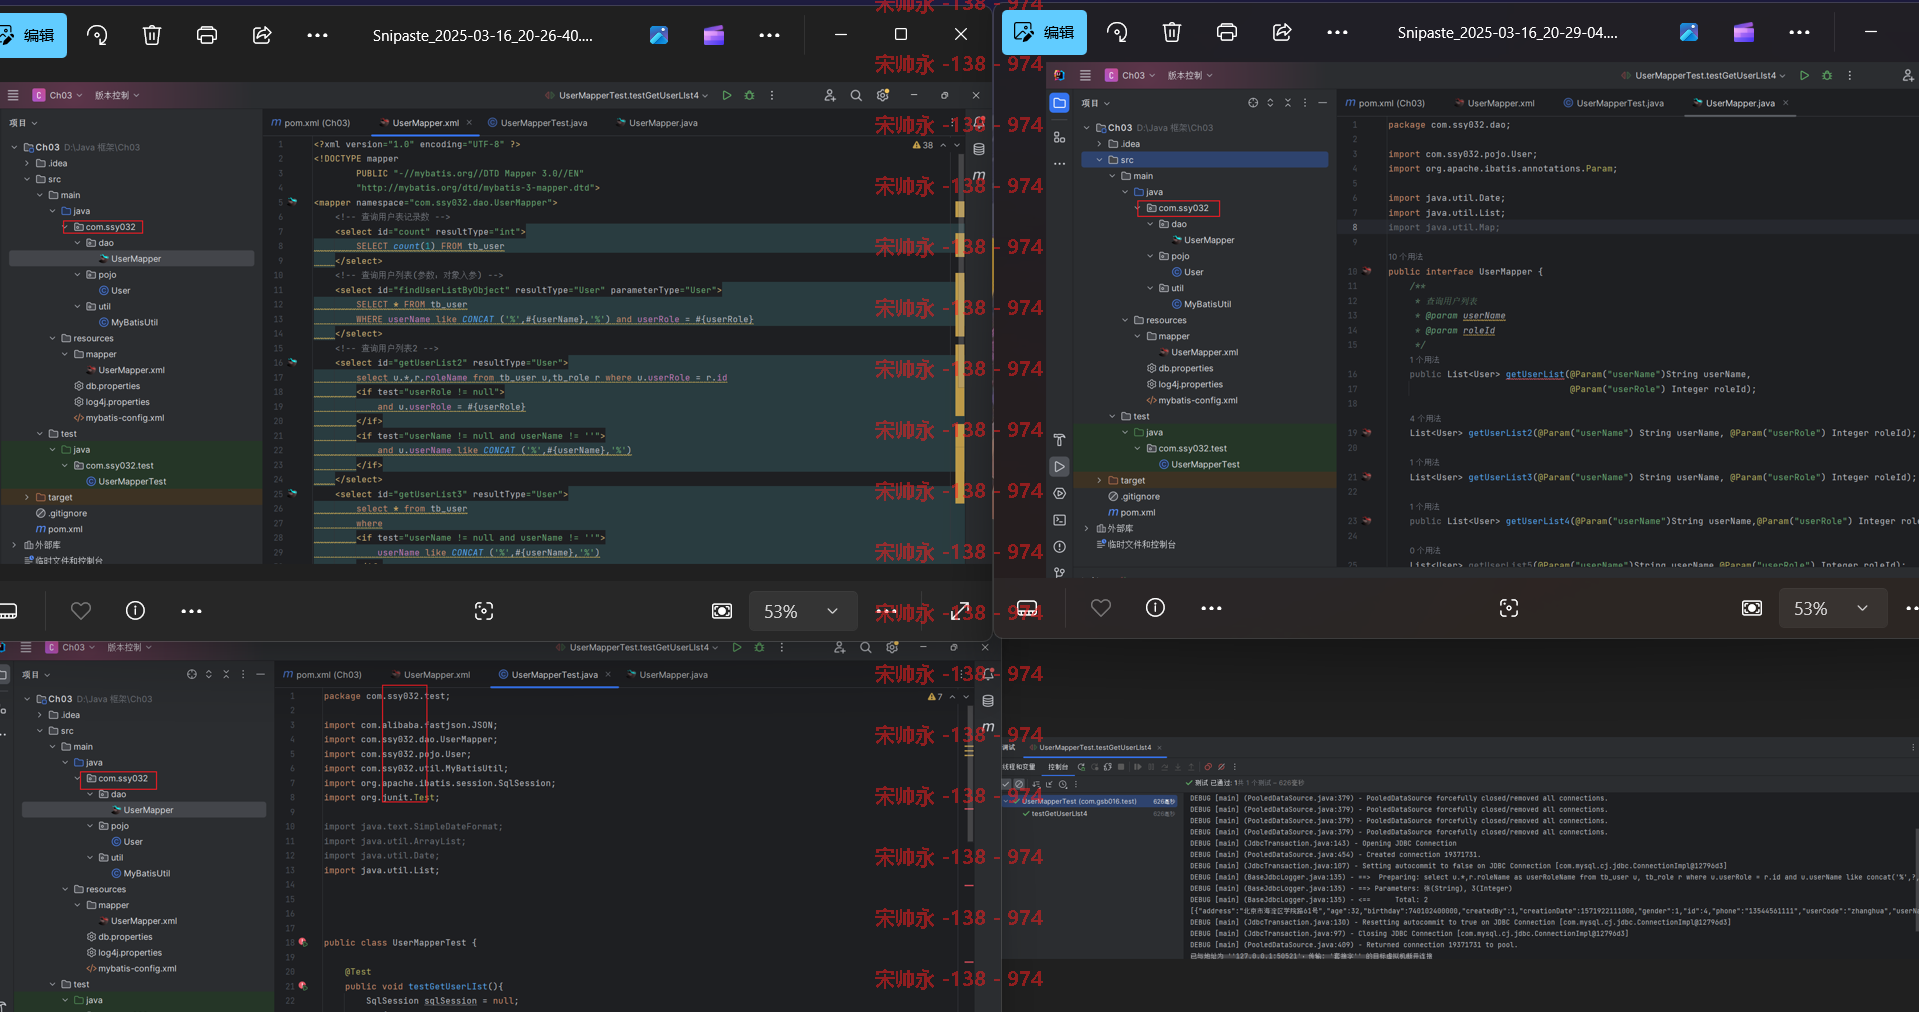Image resolution: width=1919 pixels, height=1012 pixels.
Task: Select com.ssy032 package in bottom-left IDE tree
Action: [x=123, y=778]
